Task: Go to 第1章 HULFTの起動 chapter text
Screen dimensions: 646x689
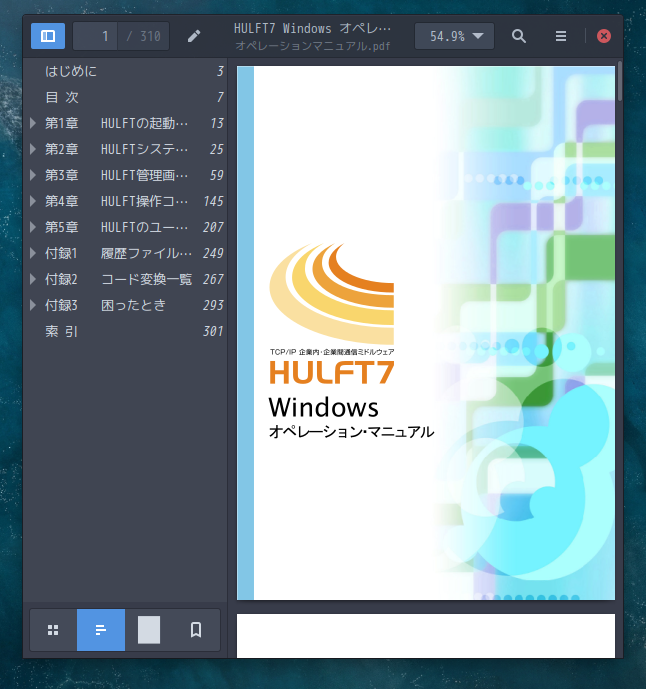Action: [x=116, y=123]
